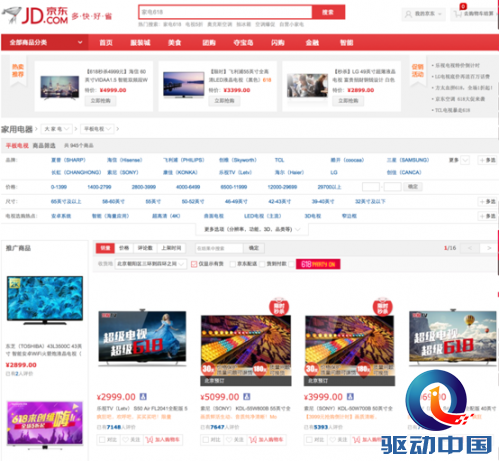
Task: Click the +多选 button in the size row
Action: 488,202
